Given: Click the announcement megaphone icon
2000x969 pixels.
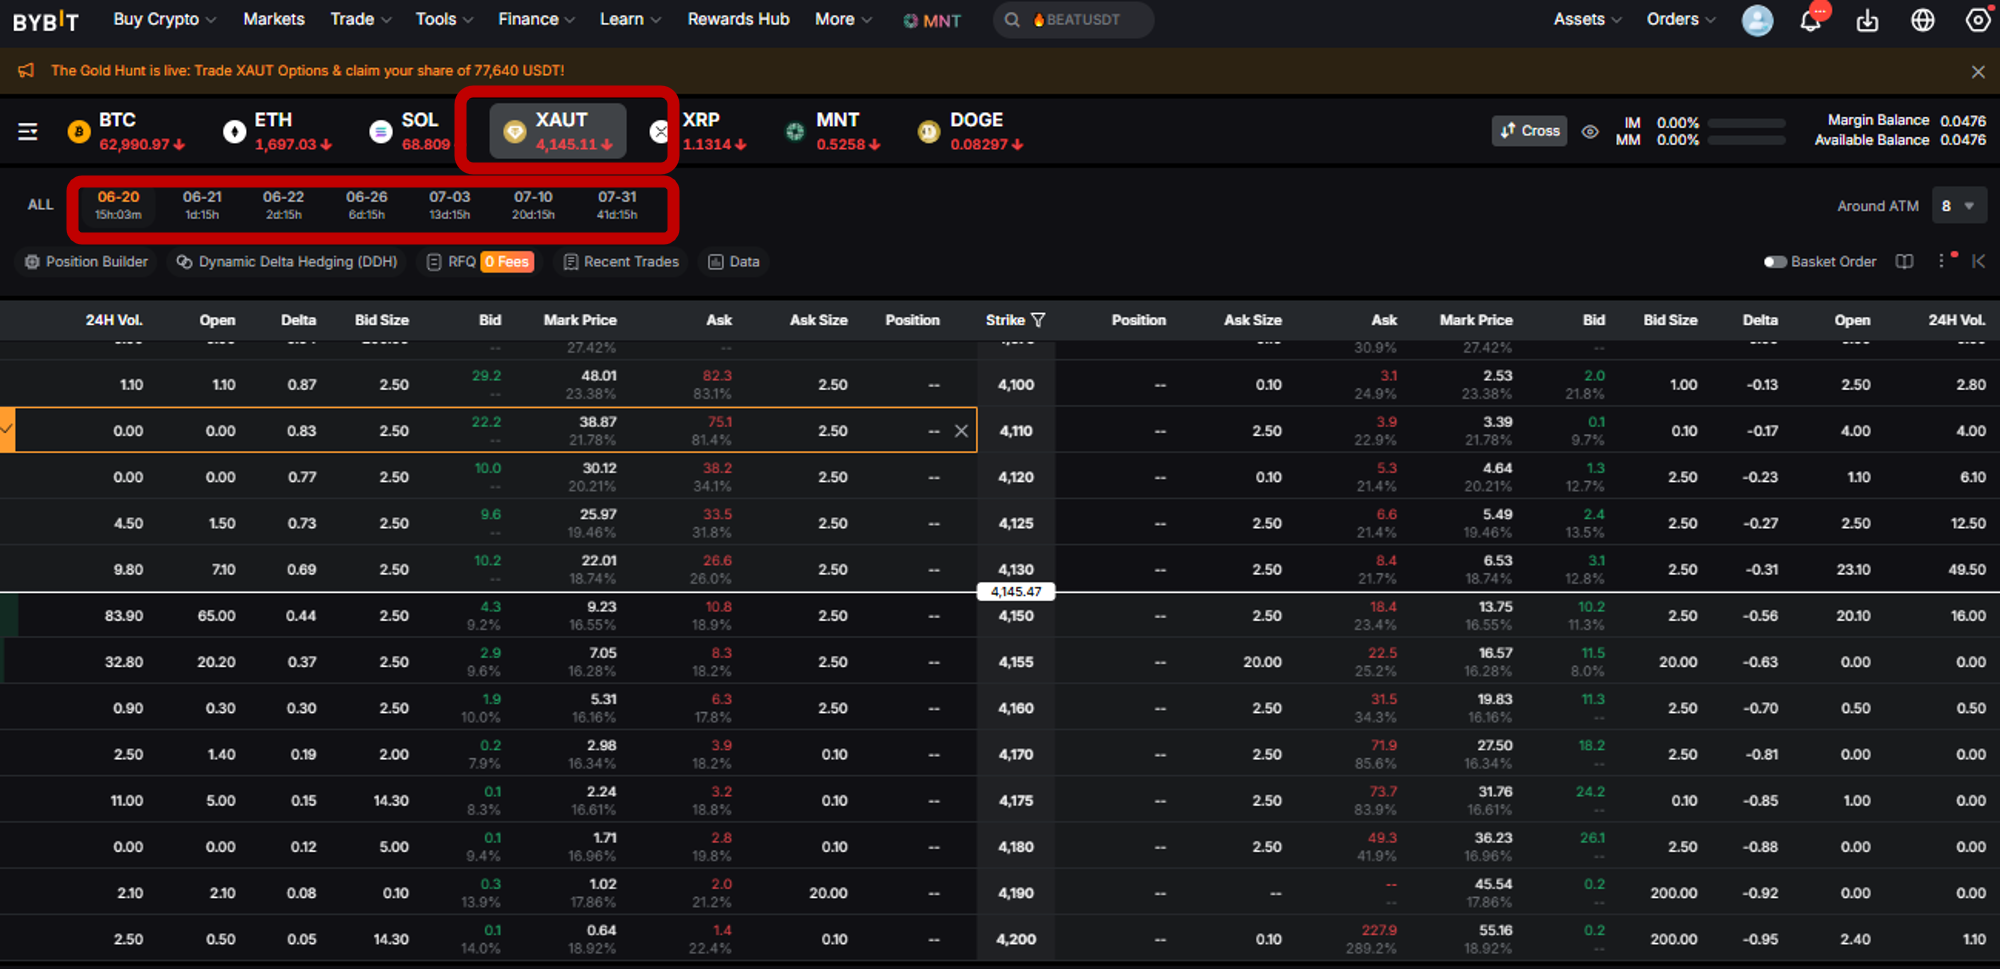Looking at the screenshot, I should tap(26, 70).
